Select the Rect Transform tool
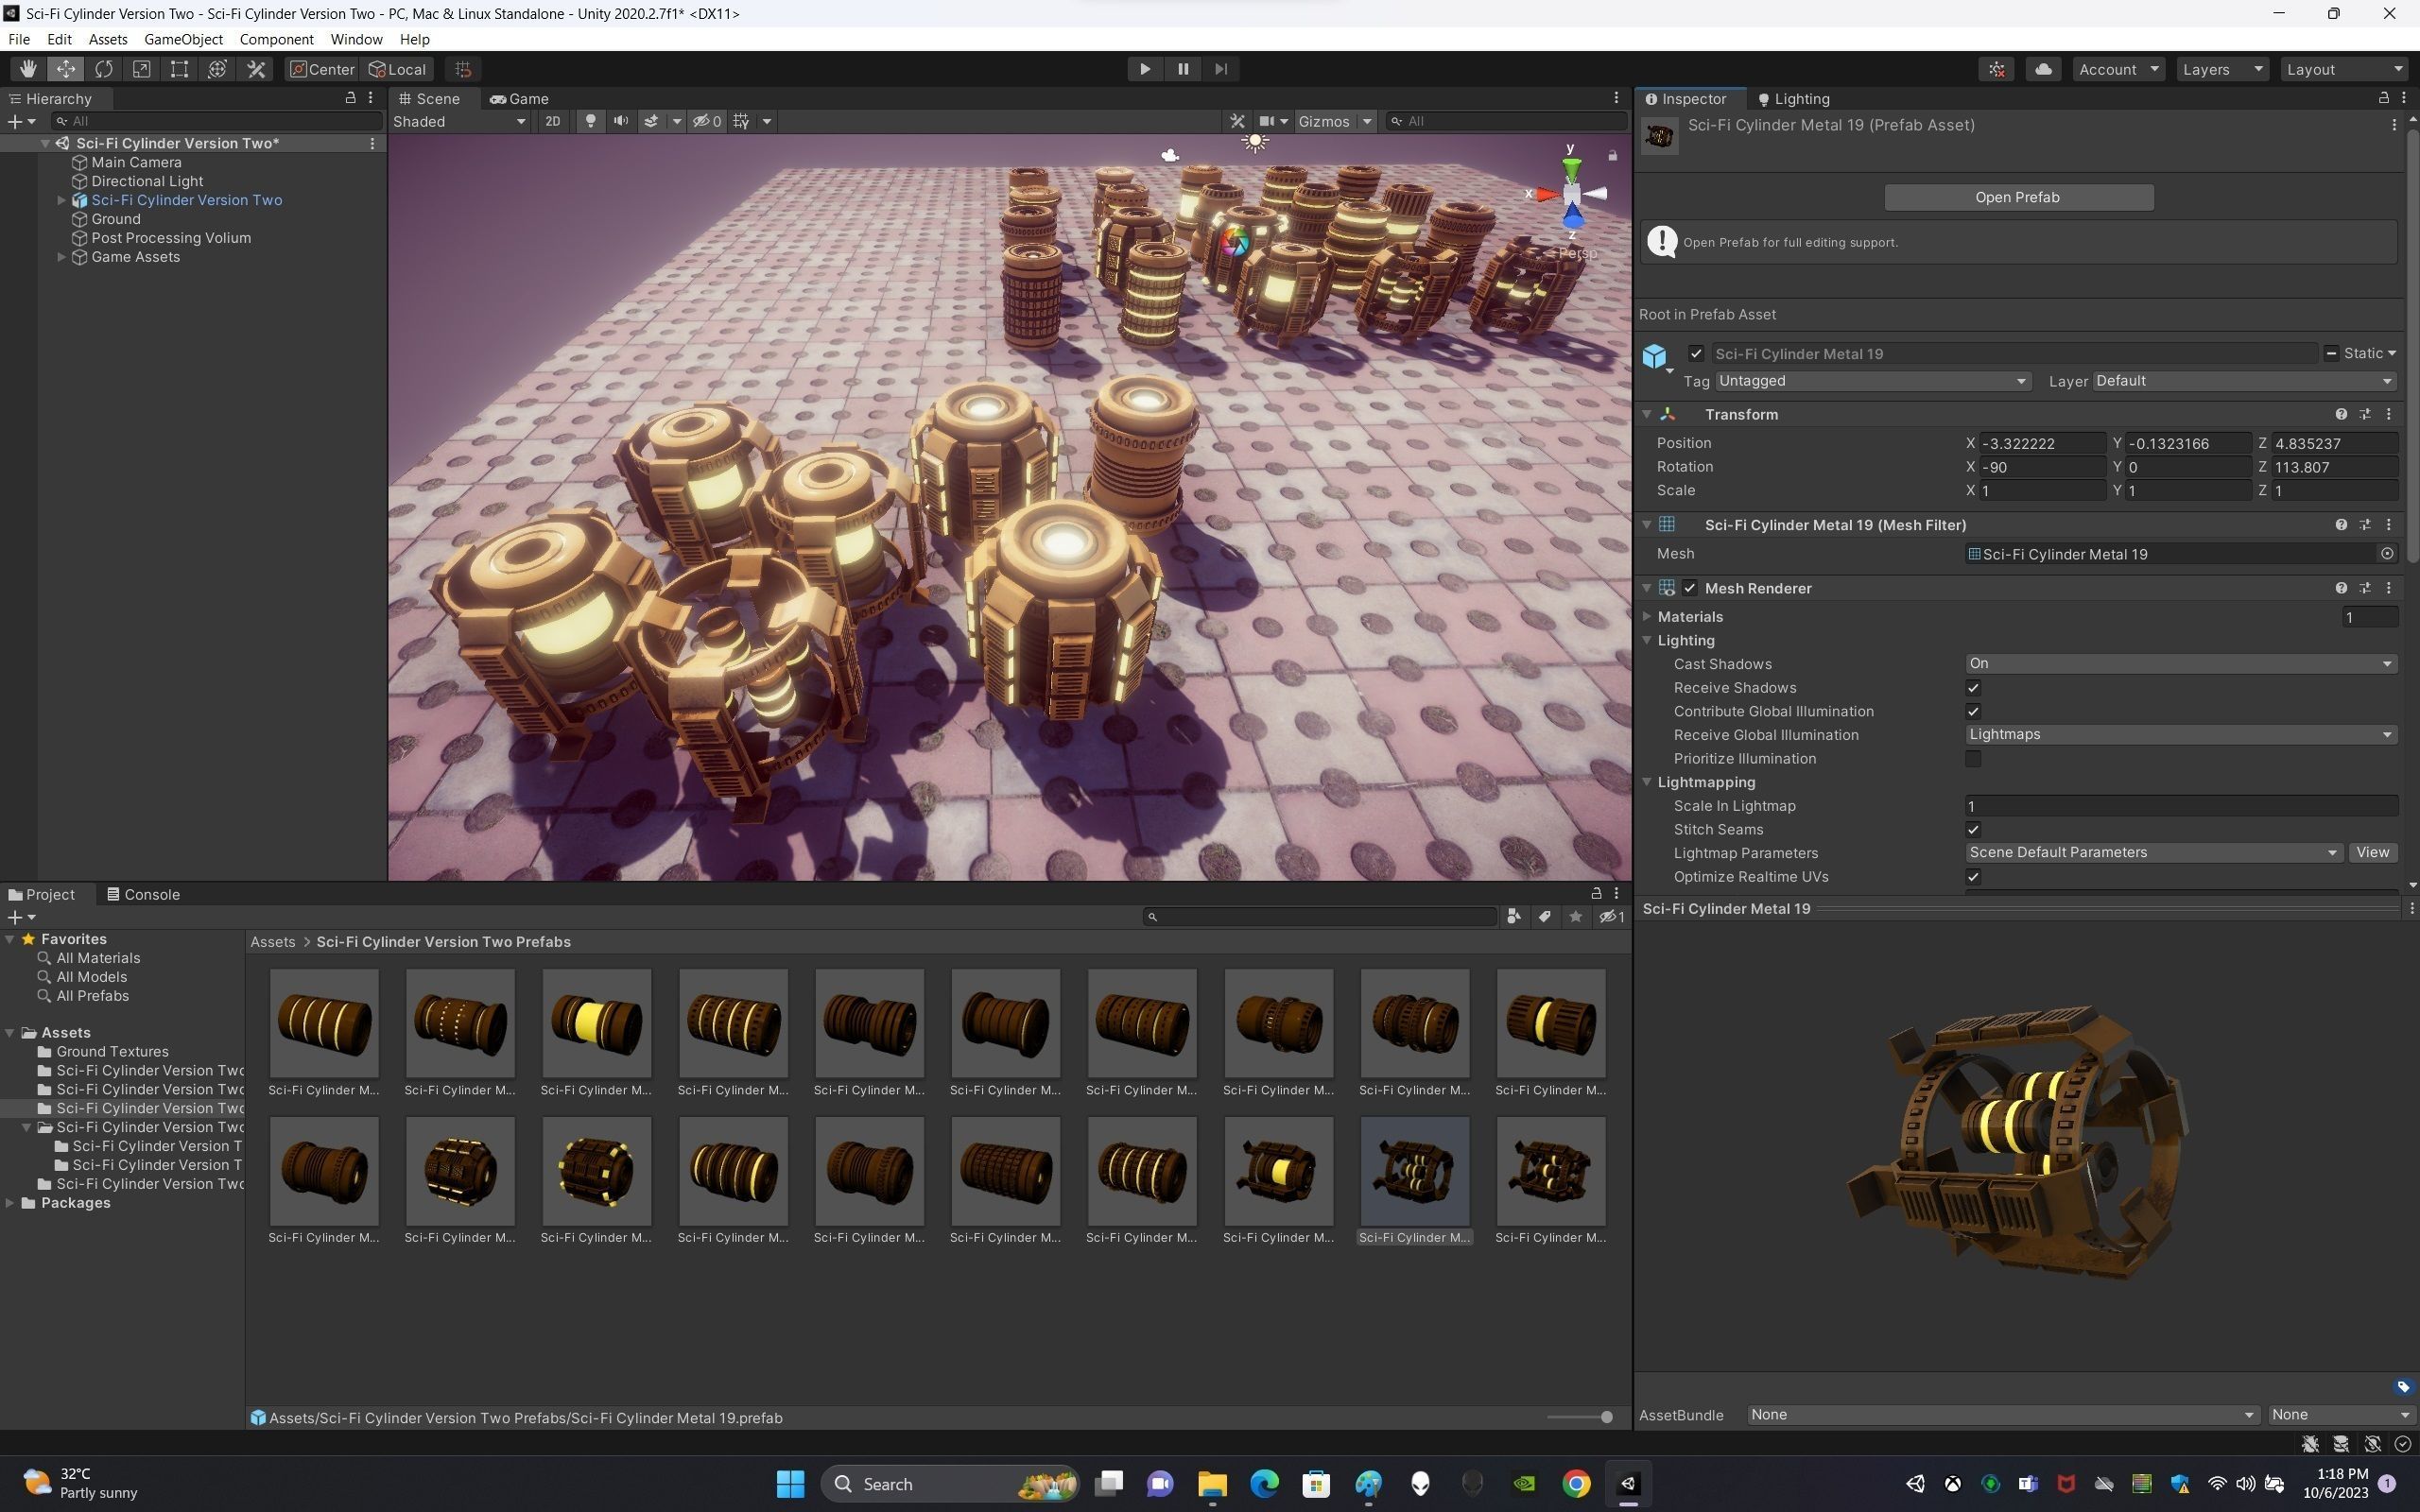The width and height of the screenshot is (2420, 1512). (x=179, y=69)
